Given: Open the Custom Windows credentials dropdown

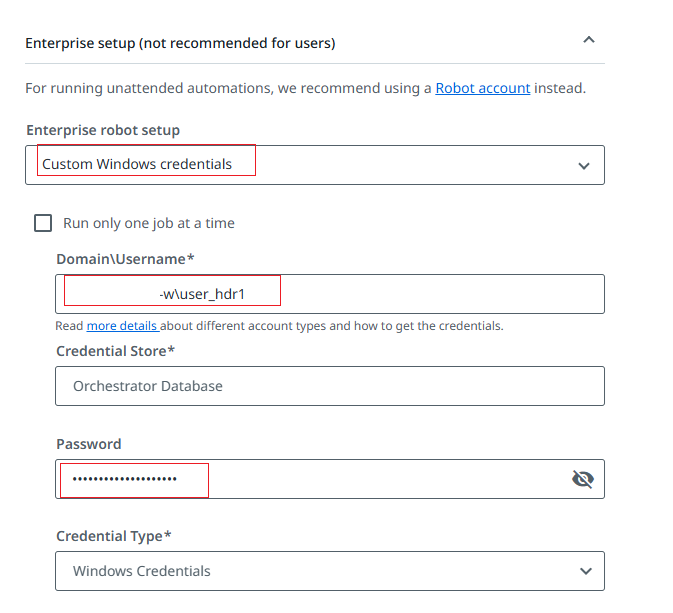Looking at the screenshot, I should point(300,165).
